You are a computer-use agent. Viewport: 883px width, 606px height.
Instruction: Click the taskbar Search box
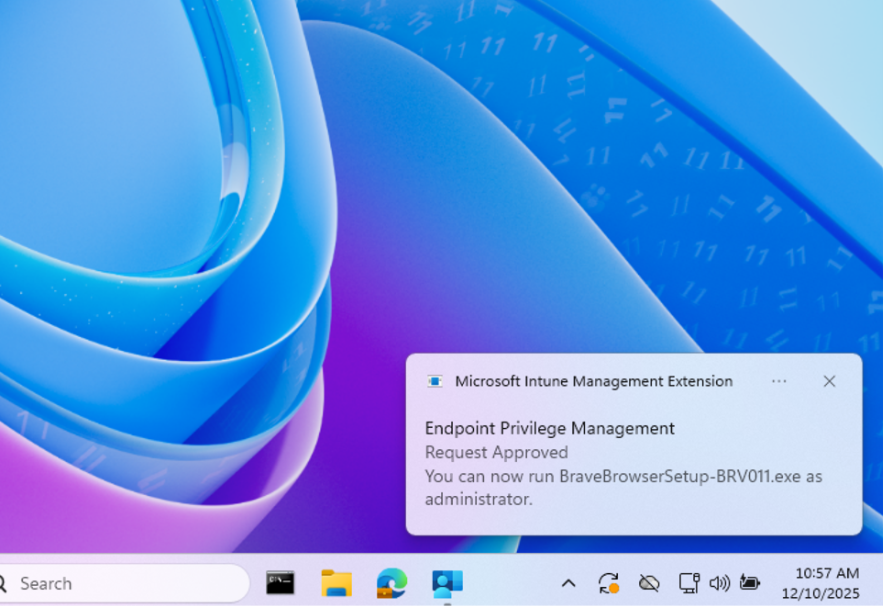(120, 583)
